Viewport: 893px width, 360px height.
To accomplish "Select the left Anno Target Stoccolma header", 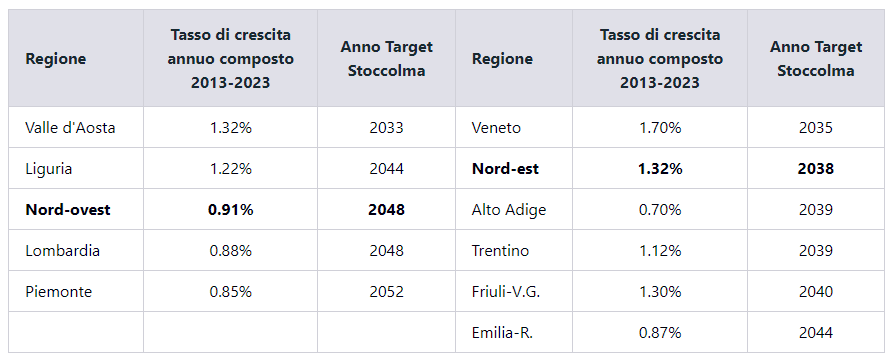I will [x=386, y=59].
